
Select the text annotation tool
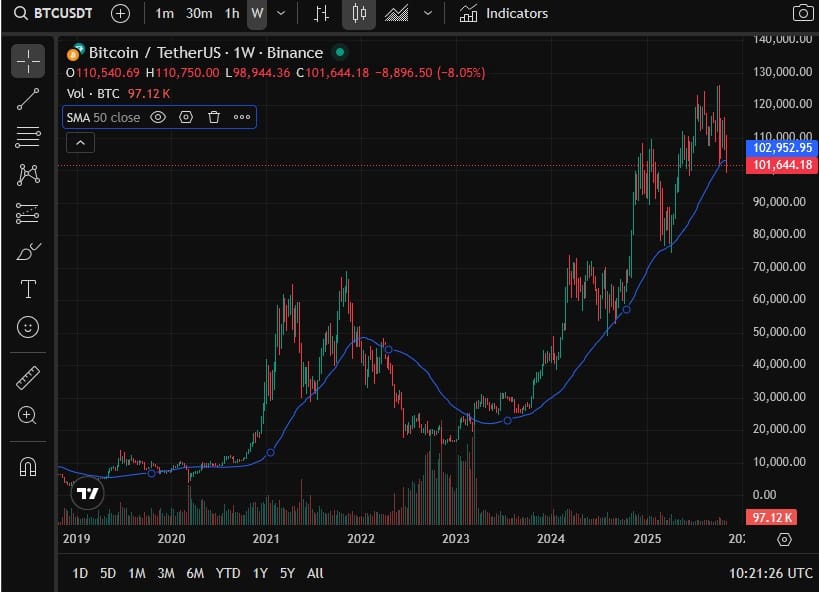click(x=28, y=289)
